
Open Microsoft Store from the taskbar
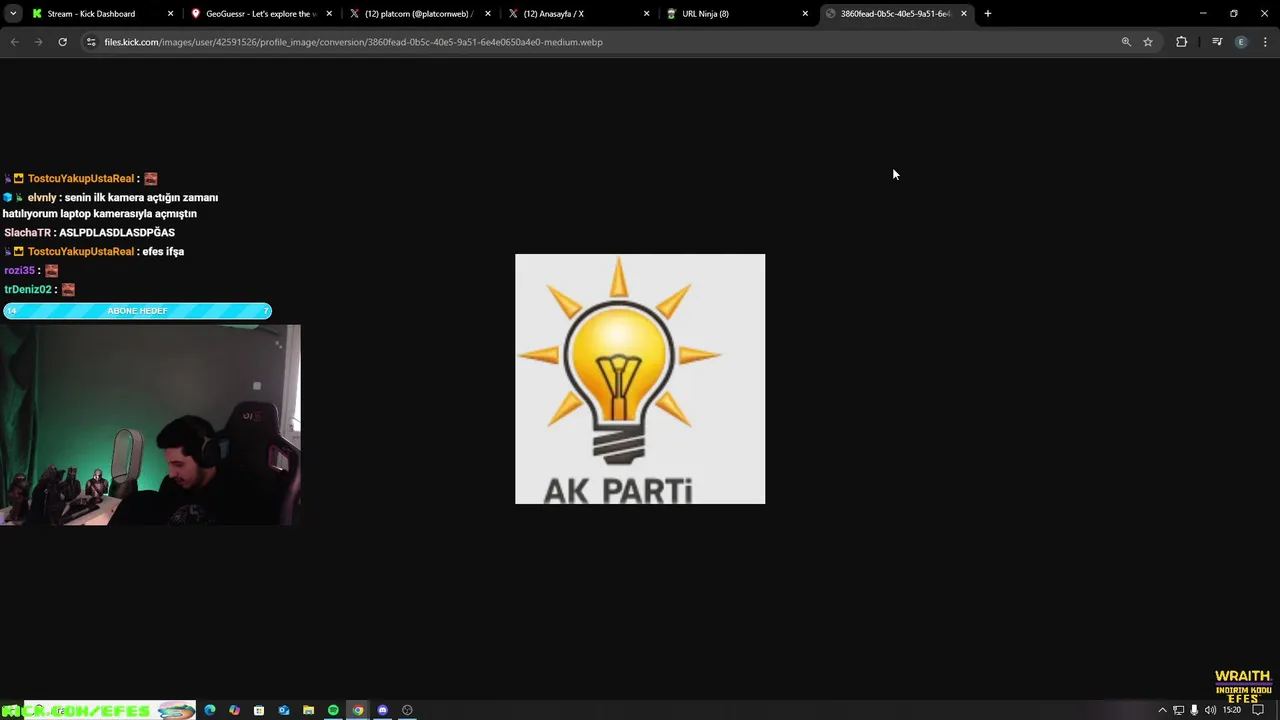[259, 710]
